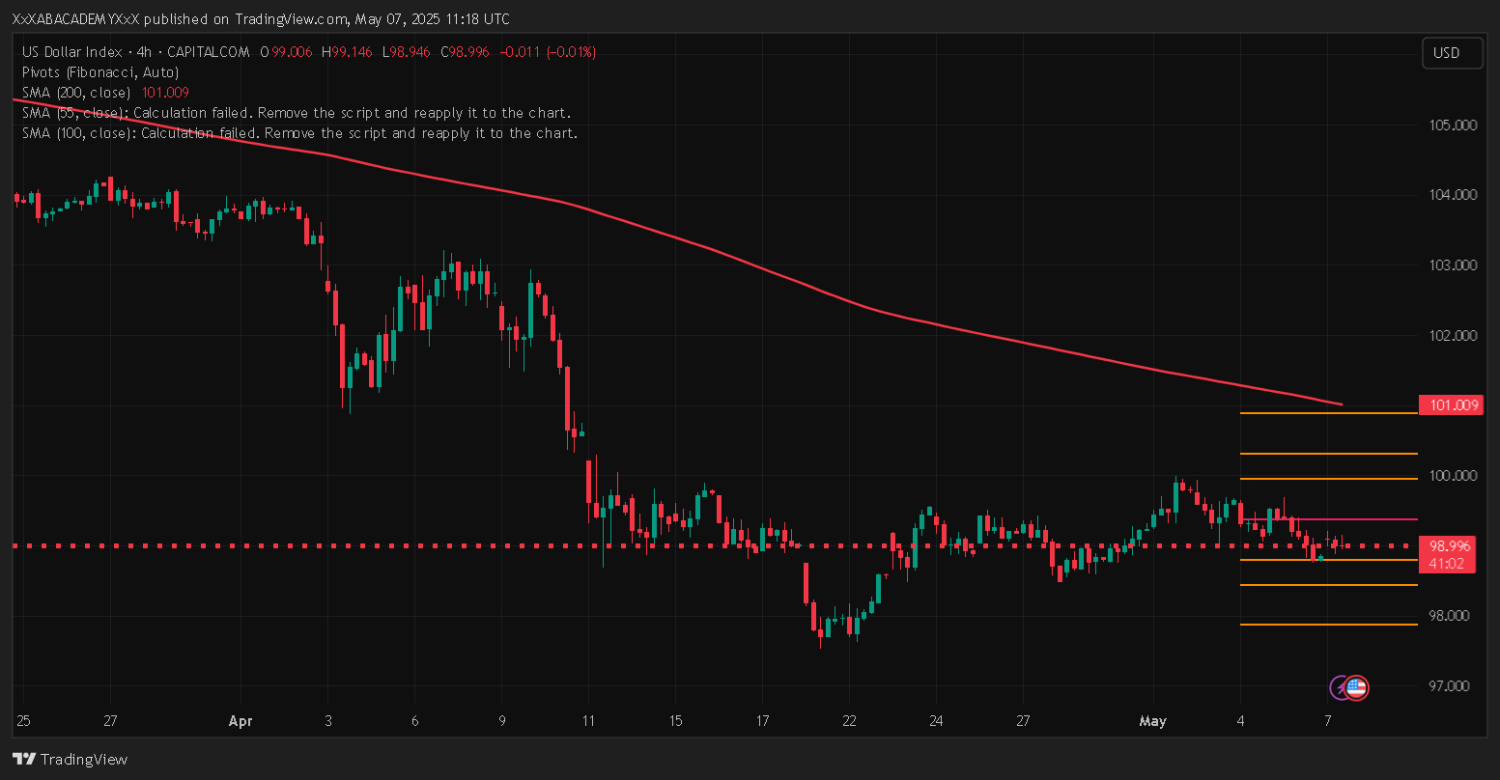Image resolution: width=1500 pixels, height=780 pixels.
Task: Click the 3 date label on time axis
Action: pyautogui.click(x=327, y=720)
